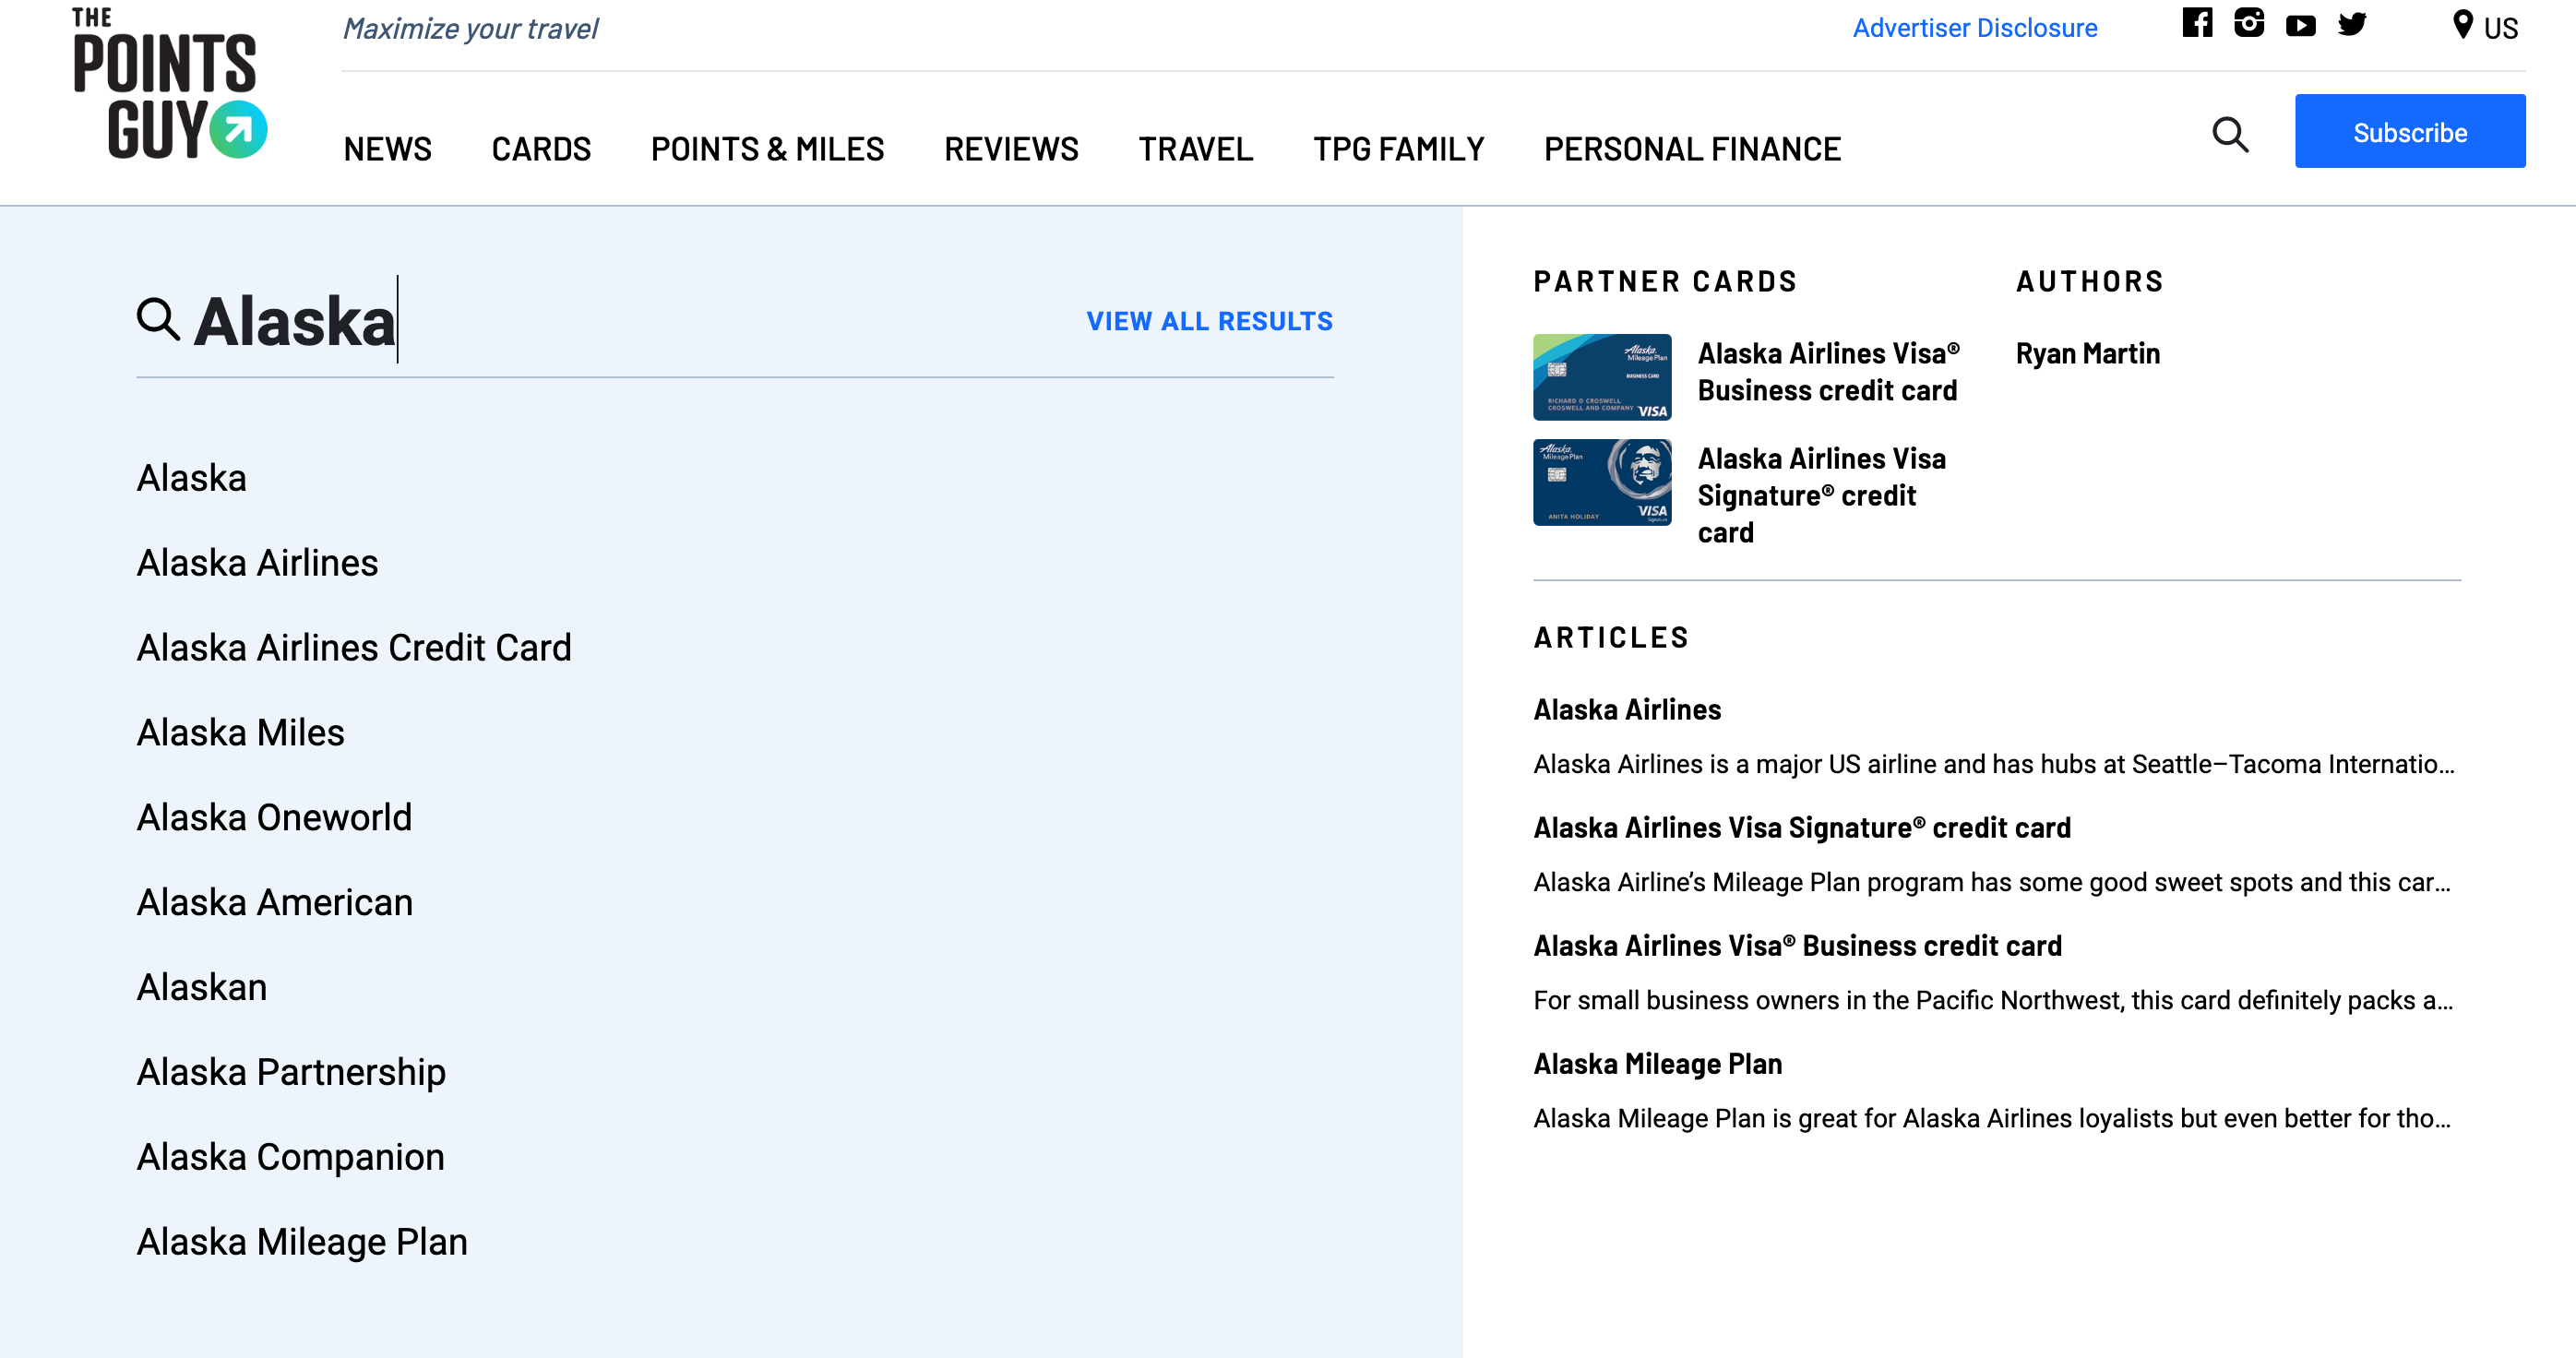Click snippet 'Alaska Mileage Plan is great for'
2576x1358 pixels.
point(1992,1119)
